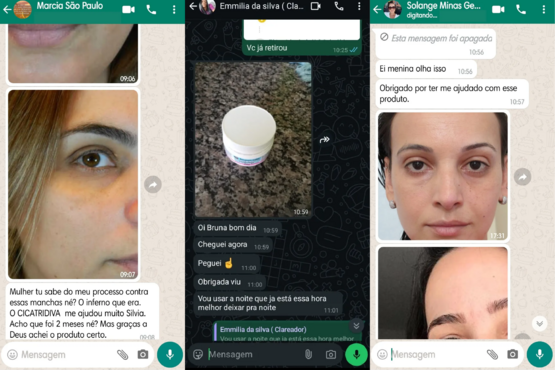
Task: Attach a file in Emmilia chat
Action: click(308, 354)
